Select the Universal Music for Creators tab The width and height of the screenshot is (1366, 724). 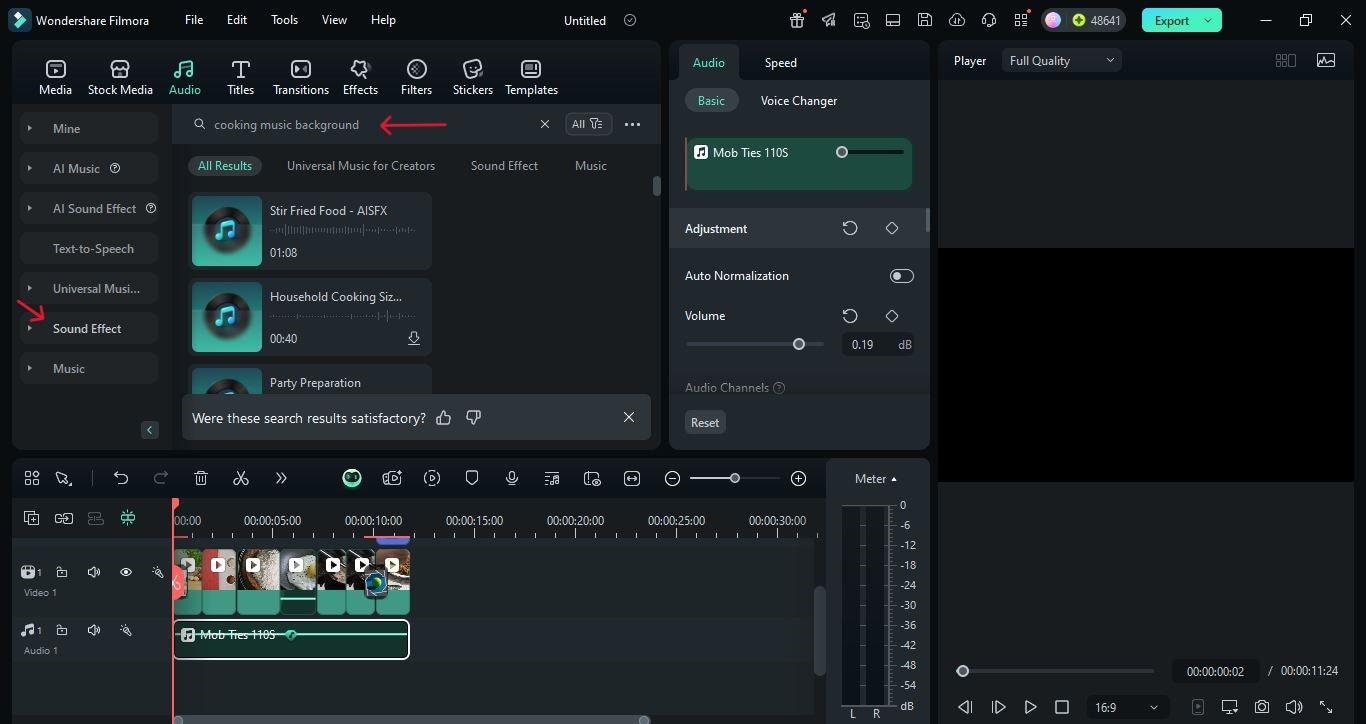click(x=361, y=166)
